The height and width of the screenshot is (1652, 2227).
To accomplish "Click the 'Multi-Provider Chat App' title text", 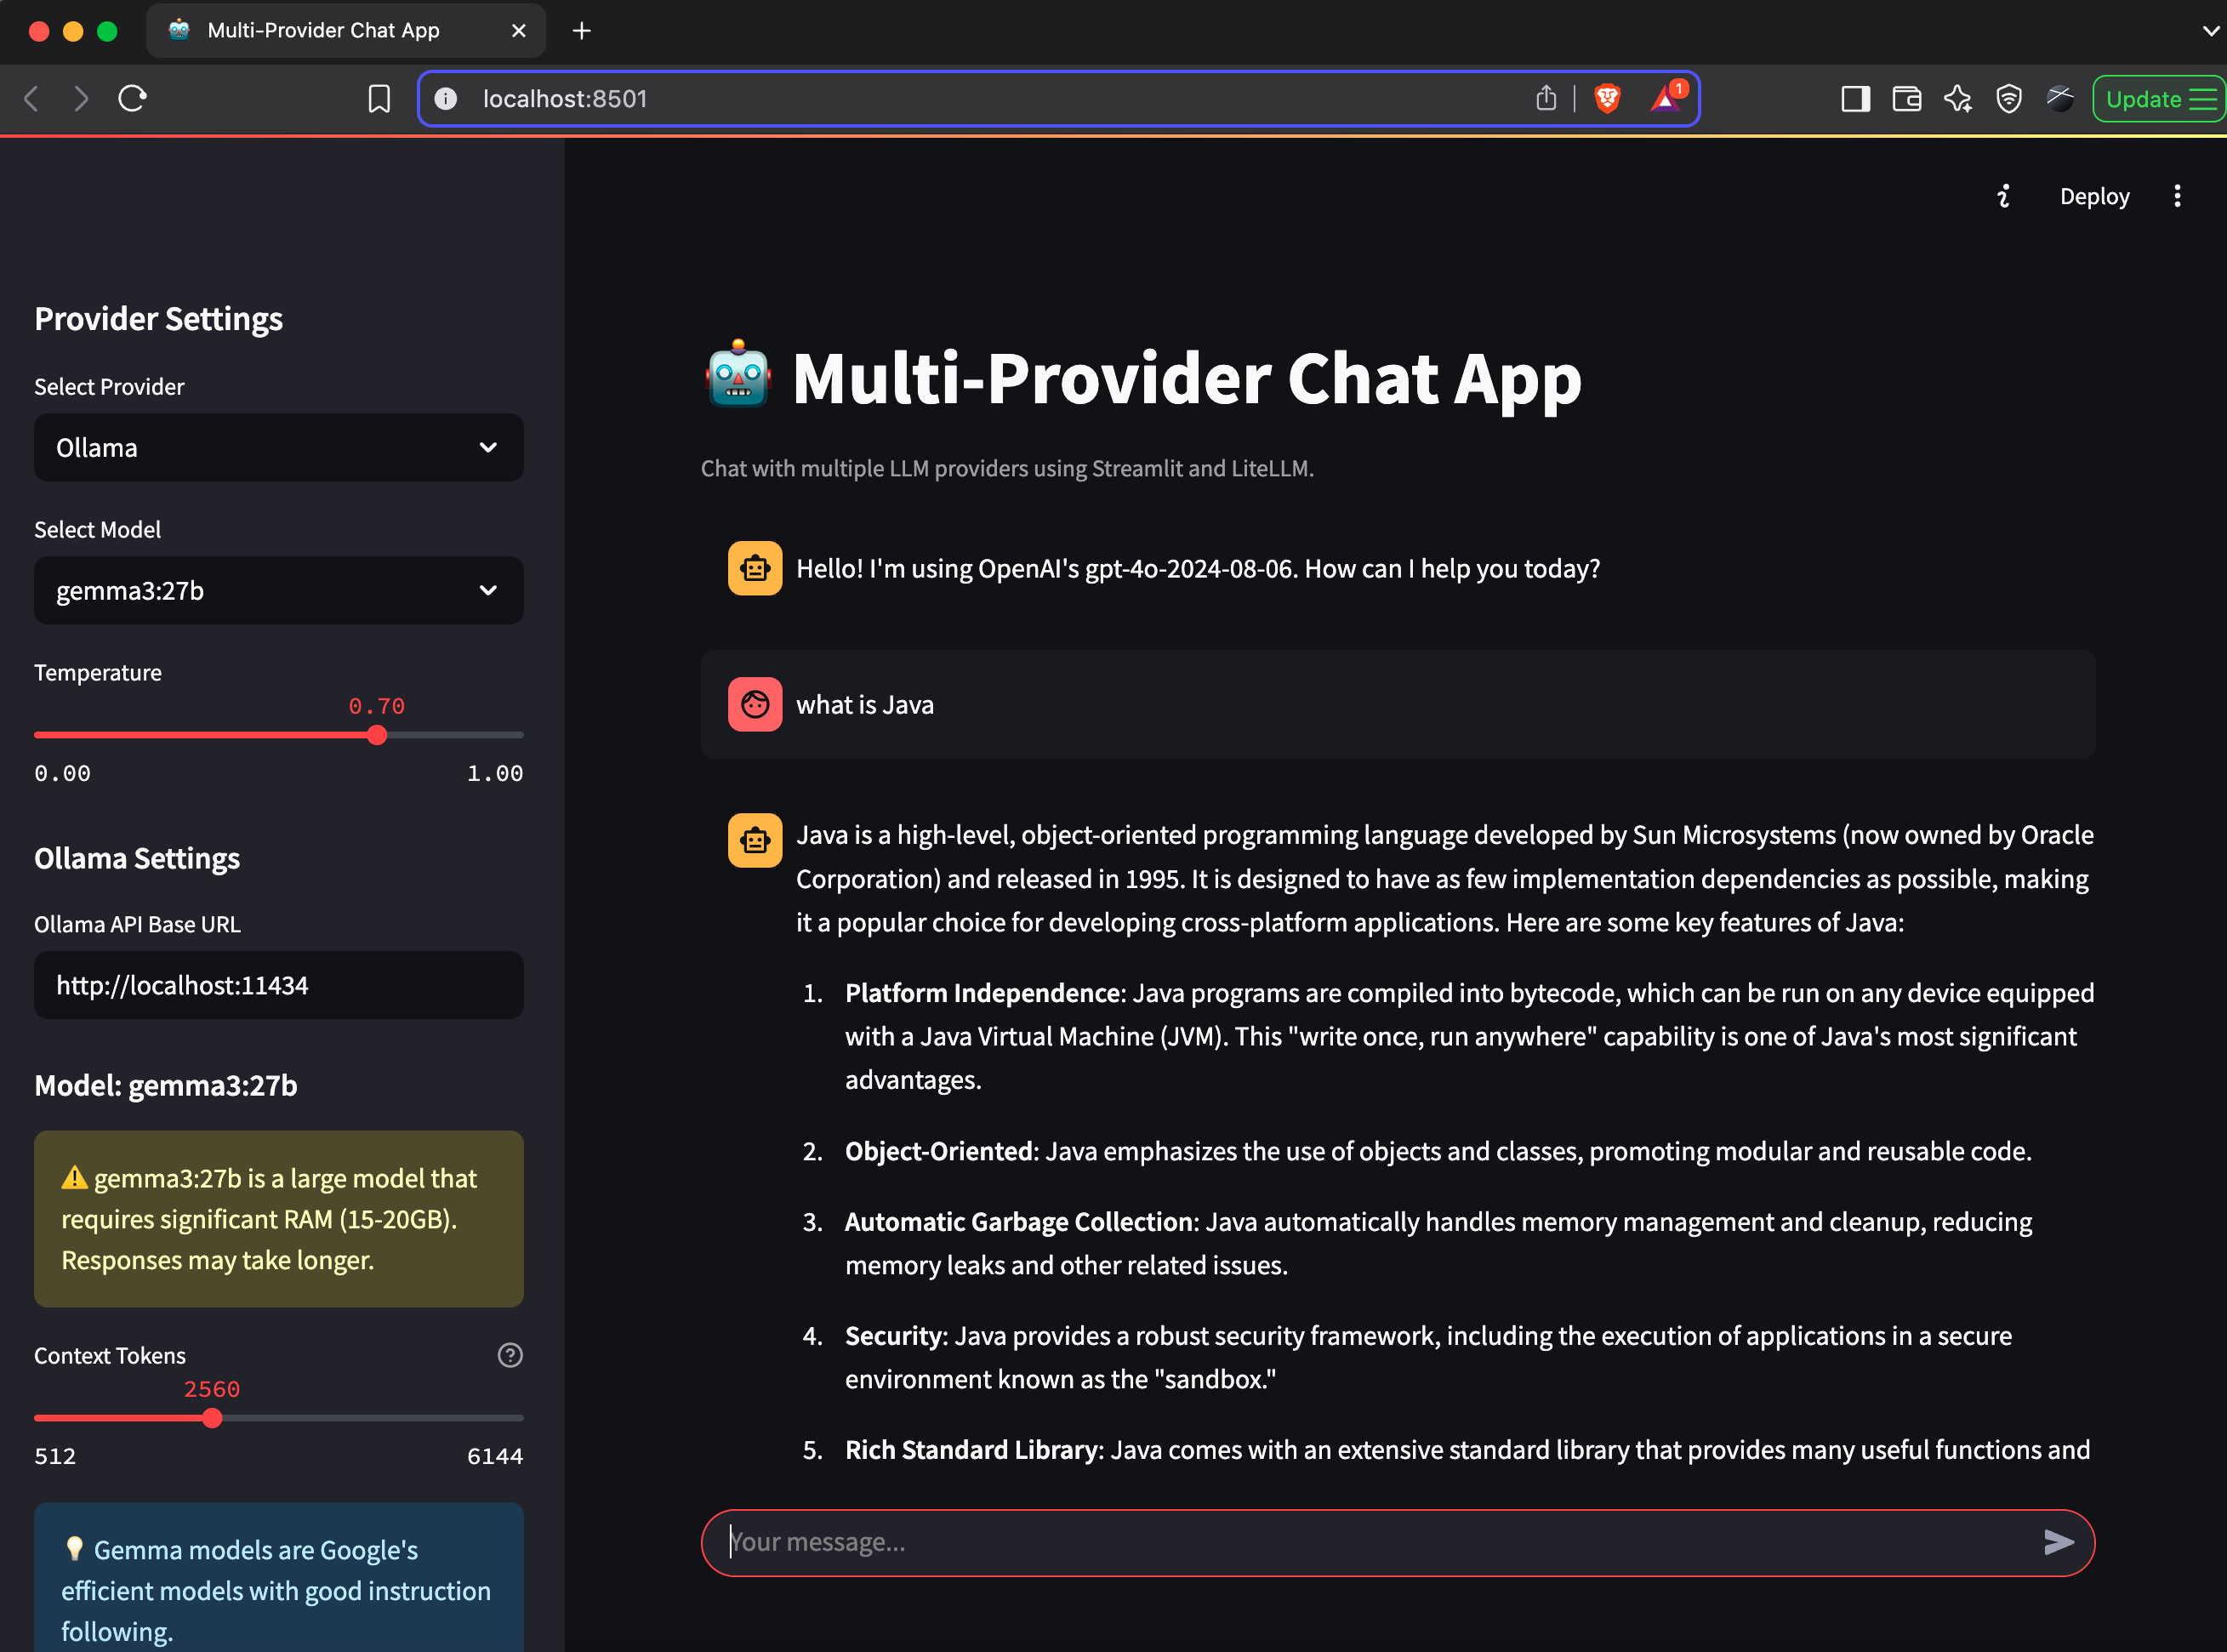I will [x=1187, y=378].
